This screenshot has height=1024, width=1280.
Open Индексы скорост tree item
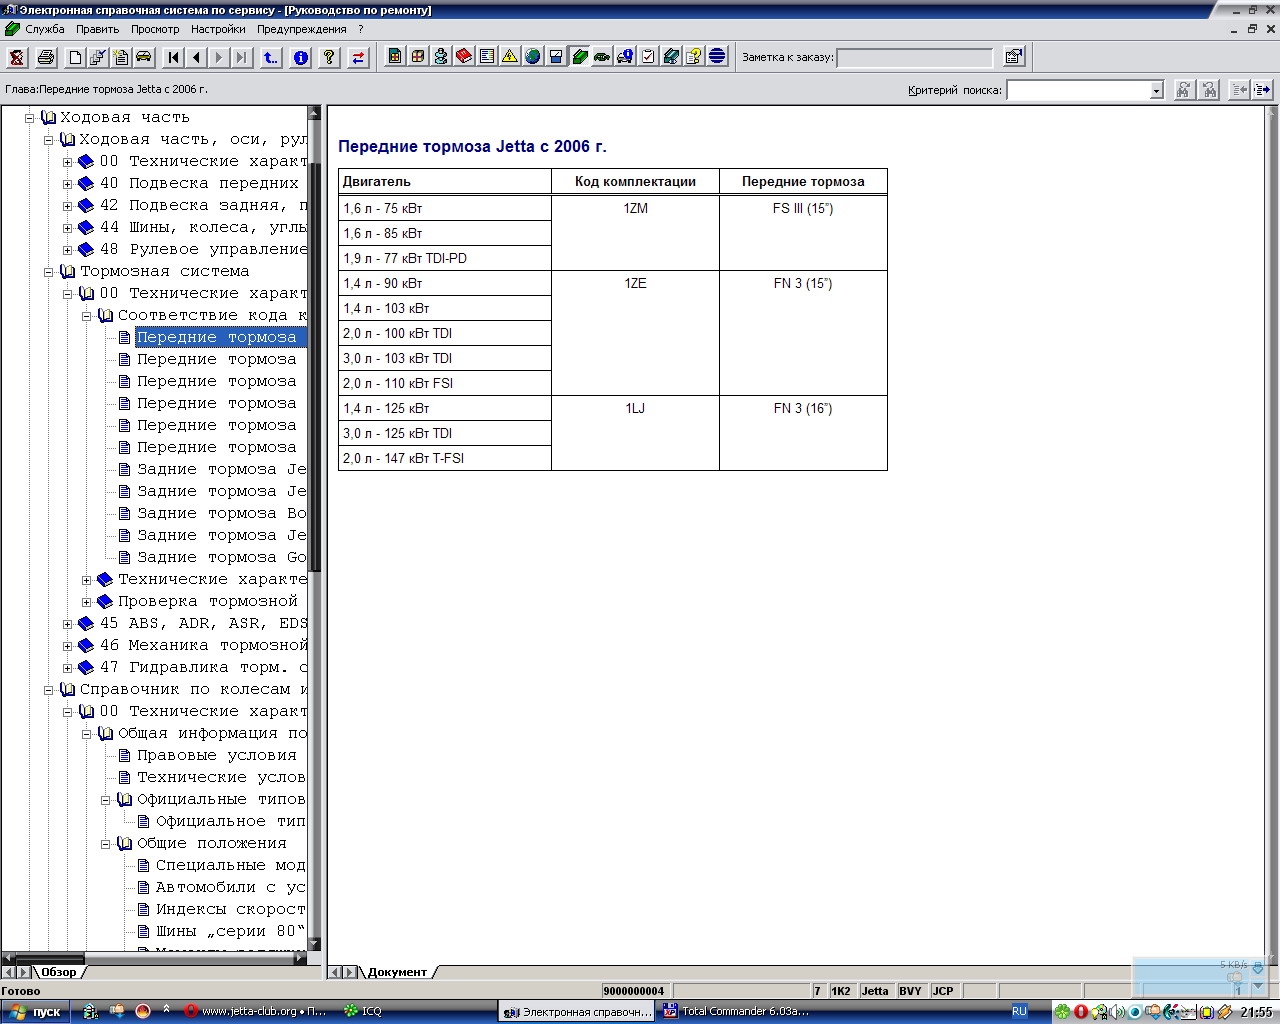click(x=230, y=909)
